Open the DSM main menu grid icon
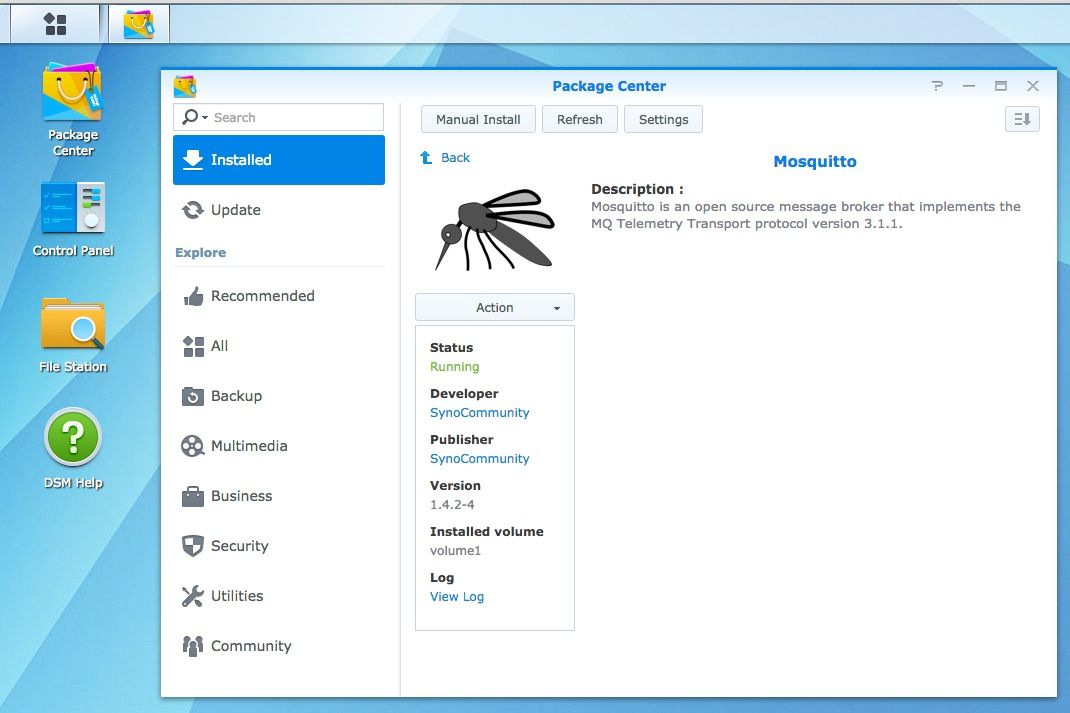The image size is (1070, 713). [55, 24]
